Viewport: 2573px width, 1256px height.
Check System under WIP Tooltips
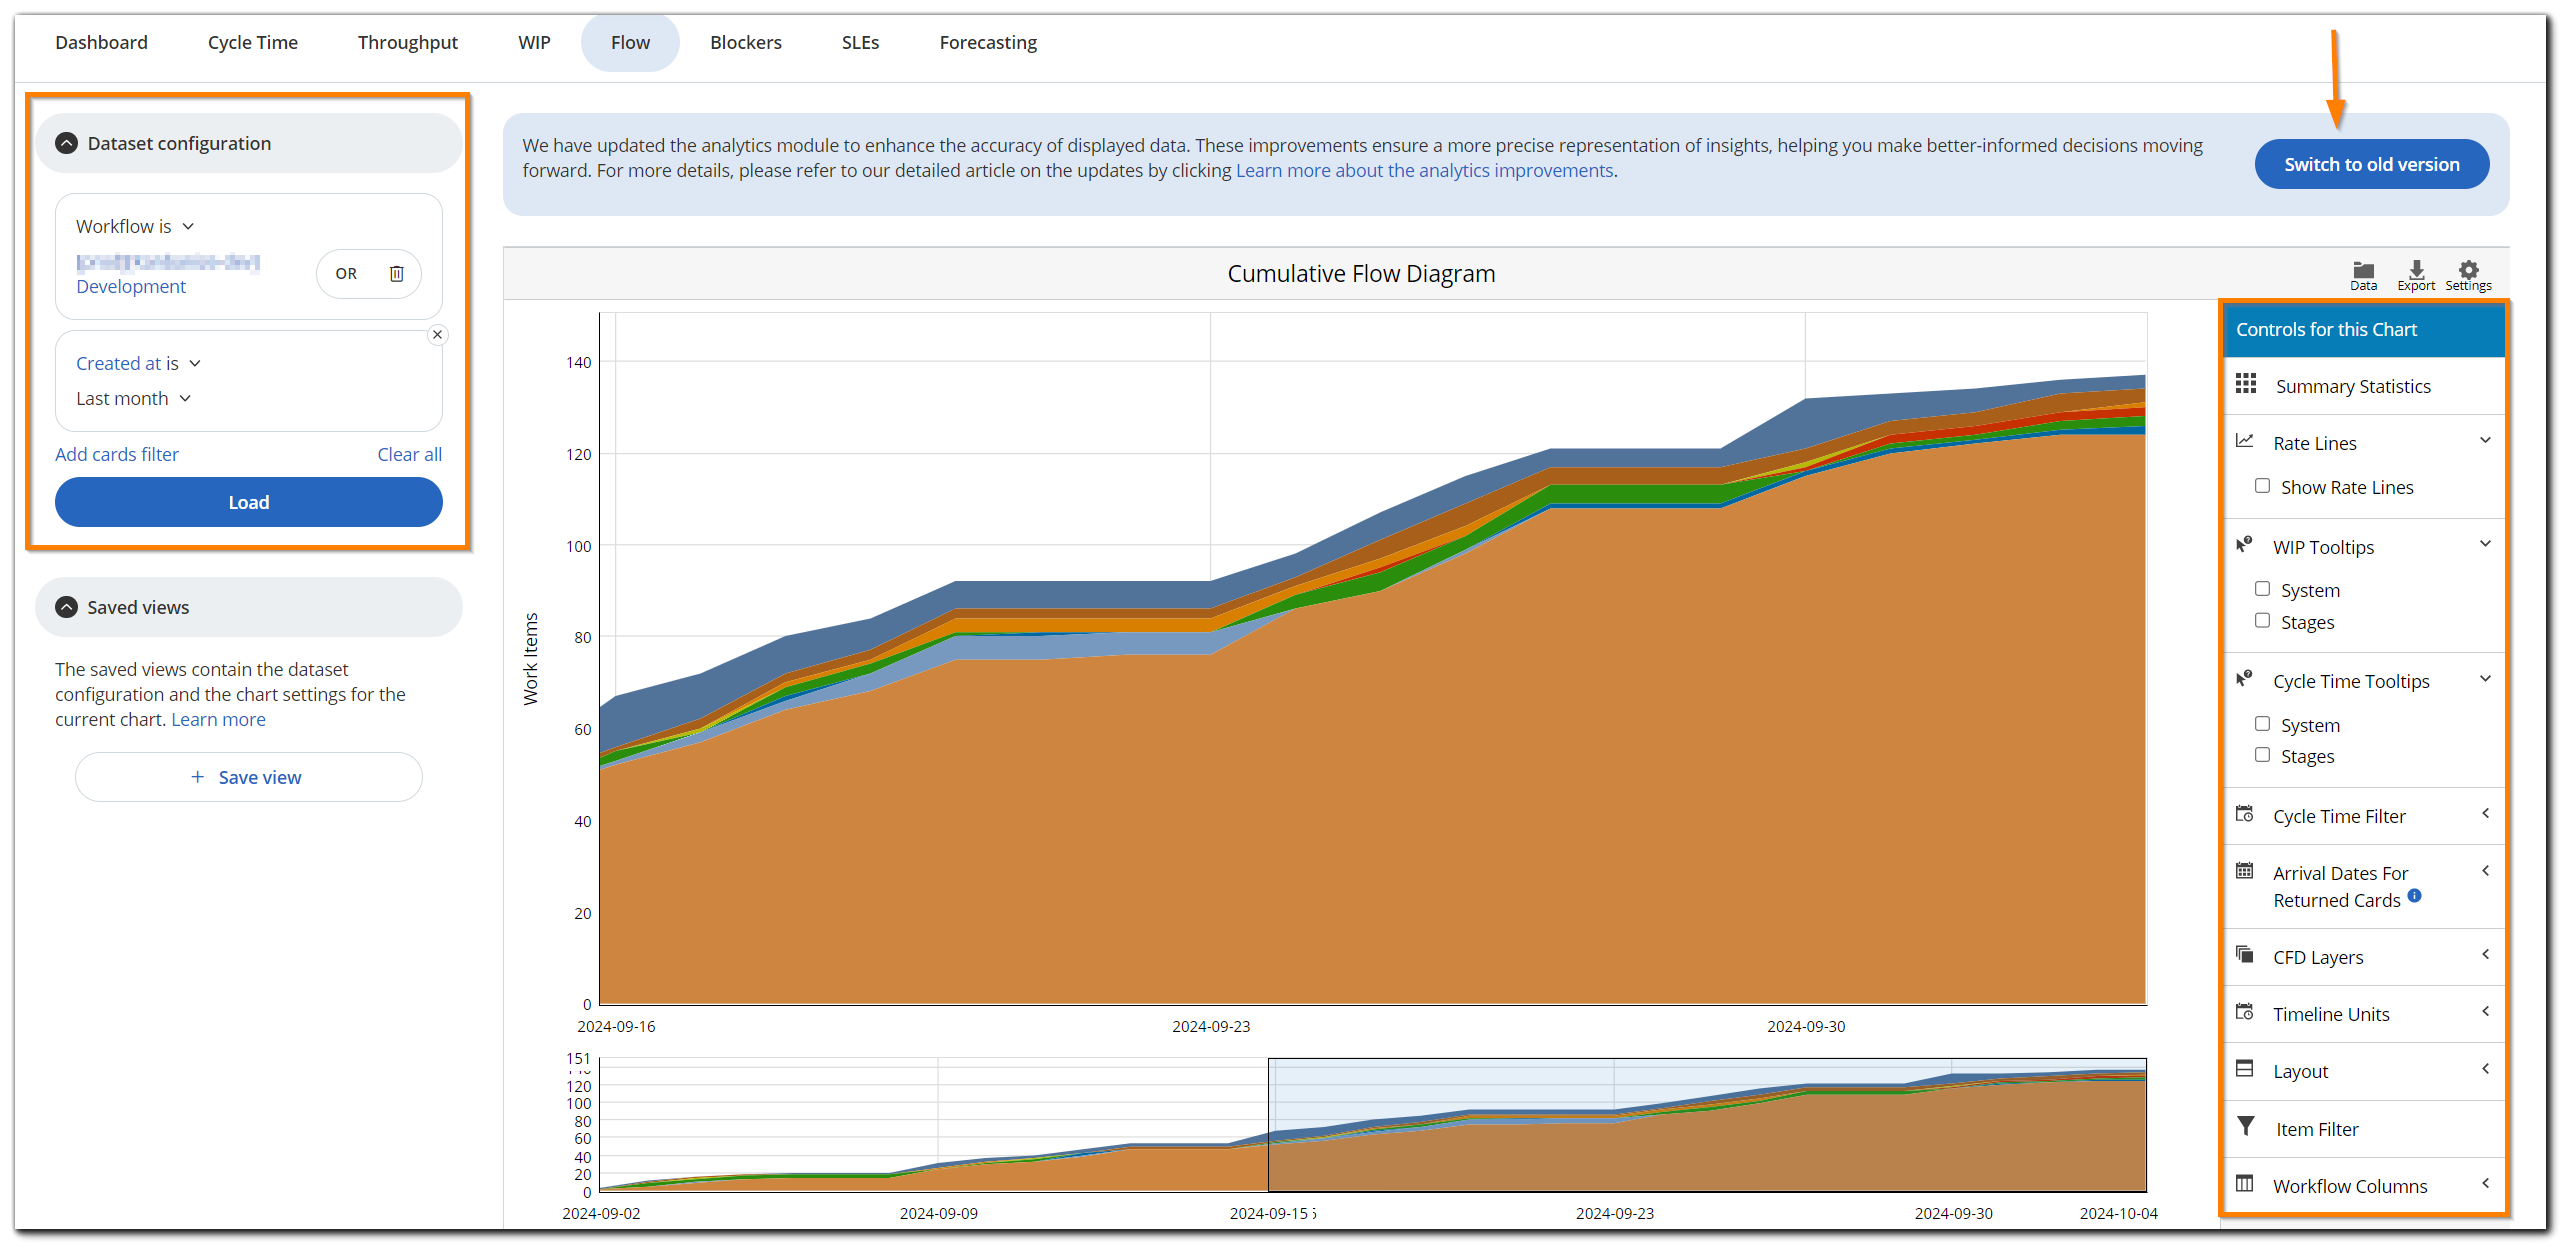click(2262, 589)
